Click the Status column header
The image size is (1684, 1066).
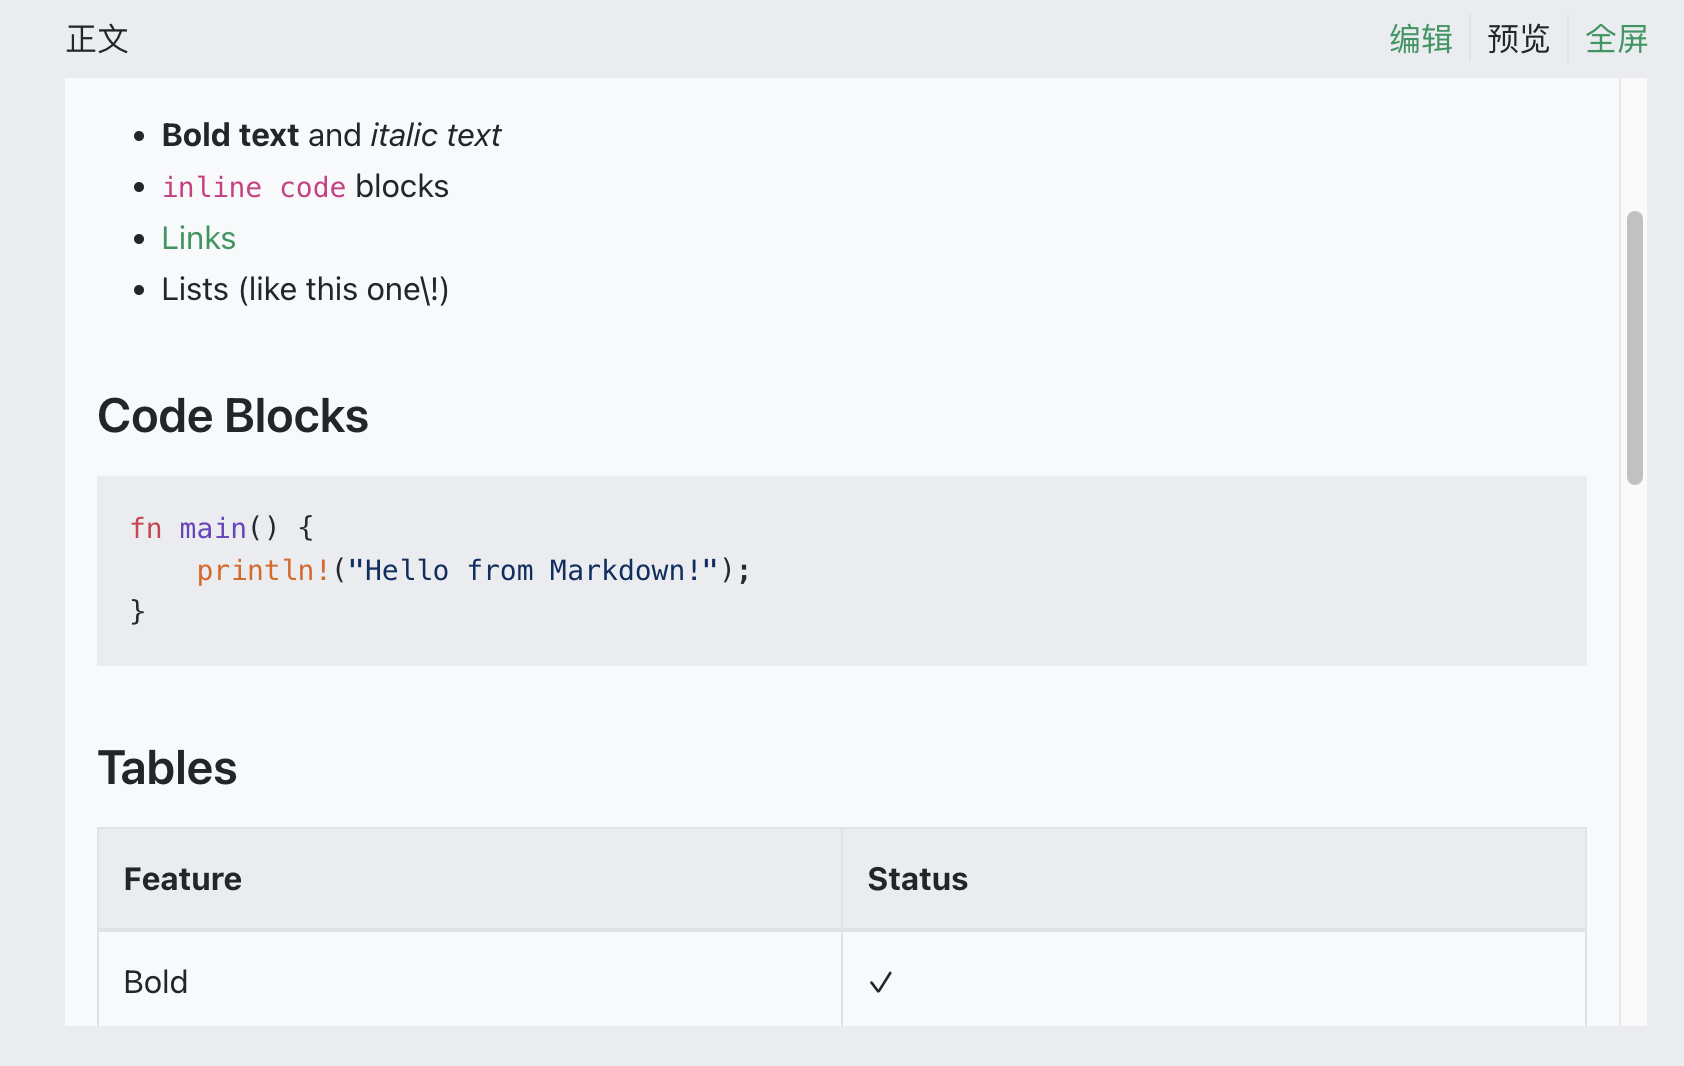point(917,879)
